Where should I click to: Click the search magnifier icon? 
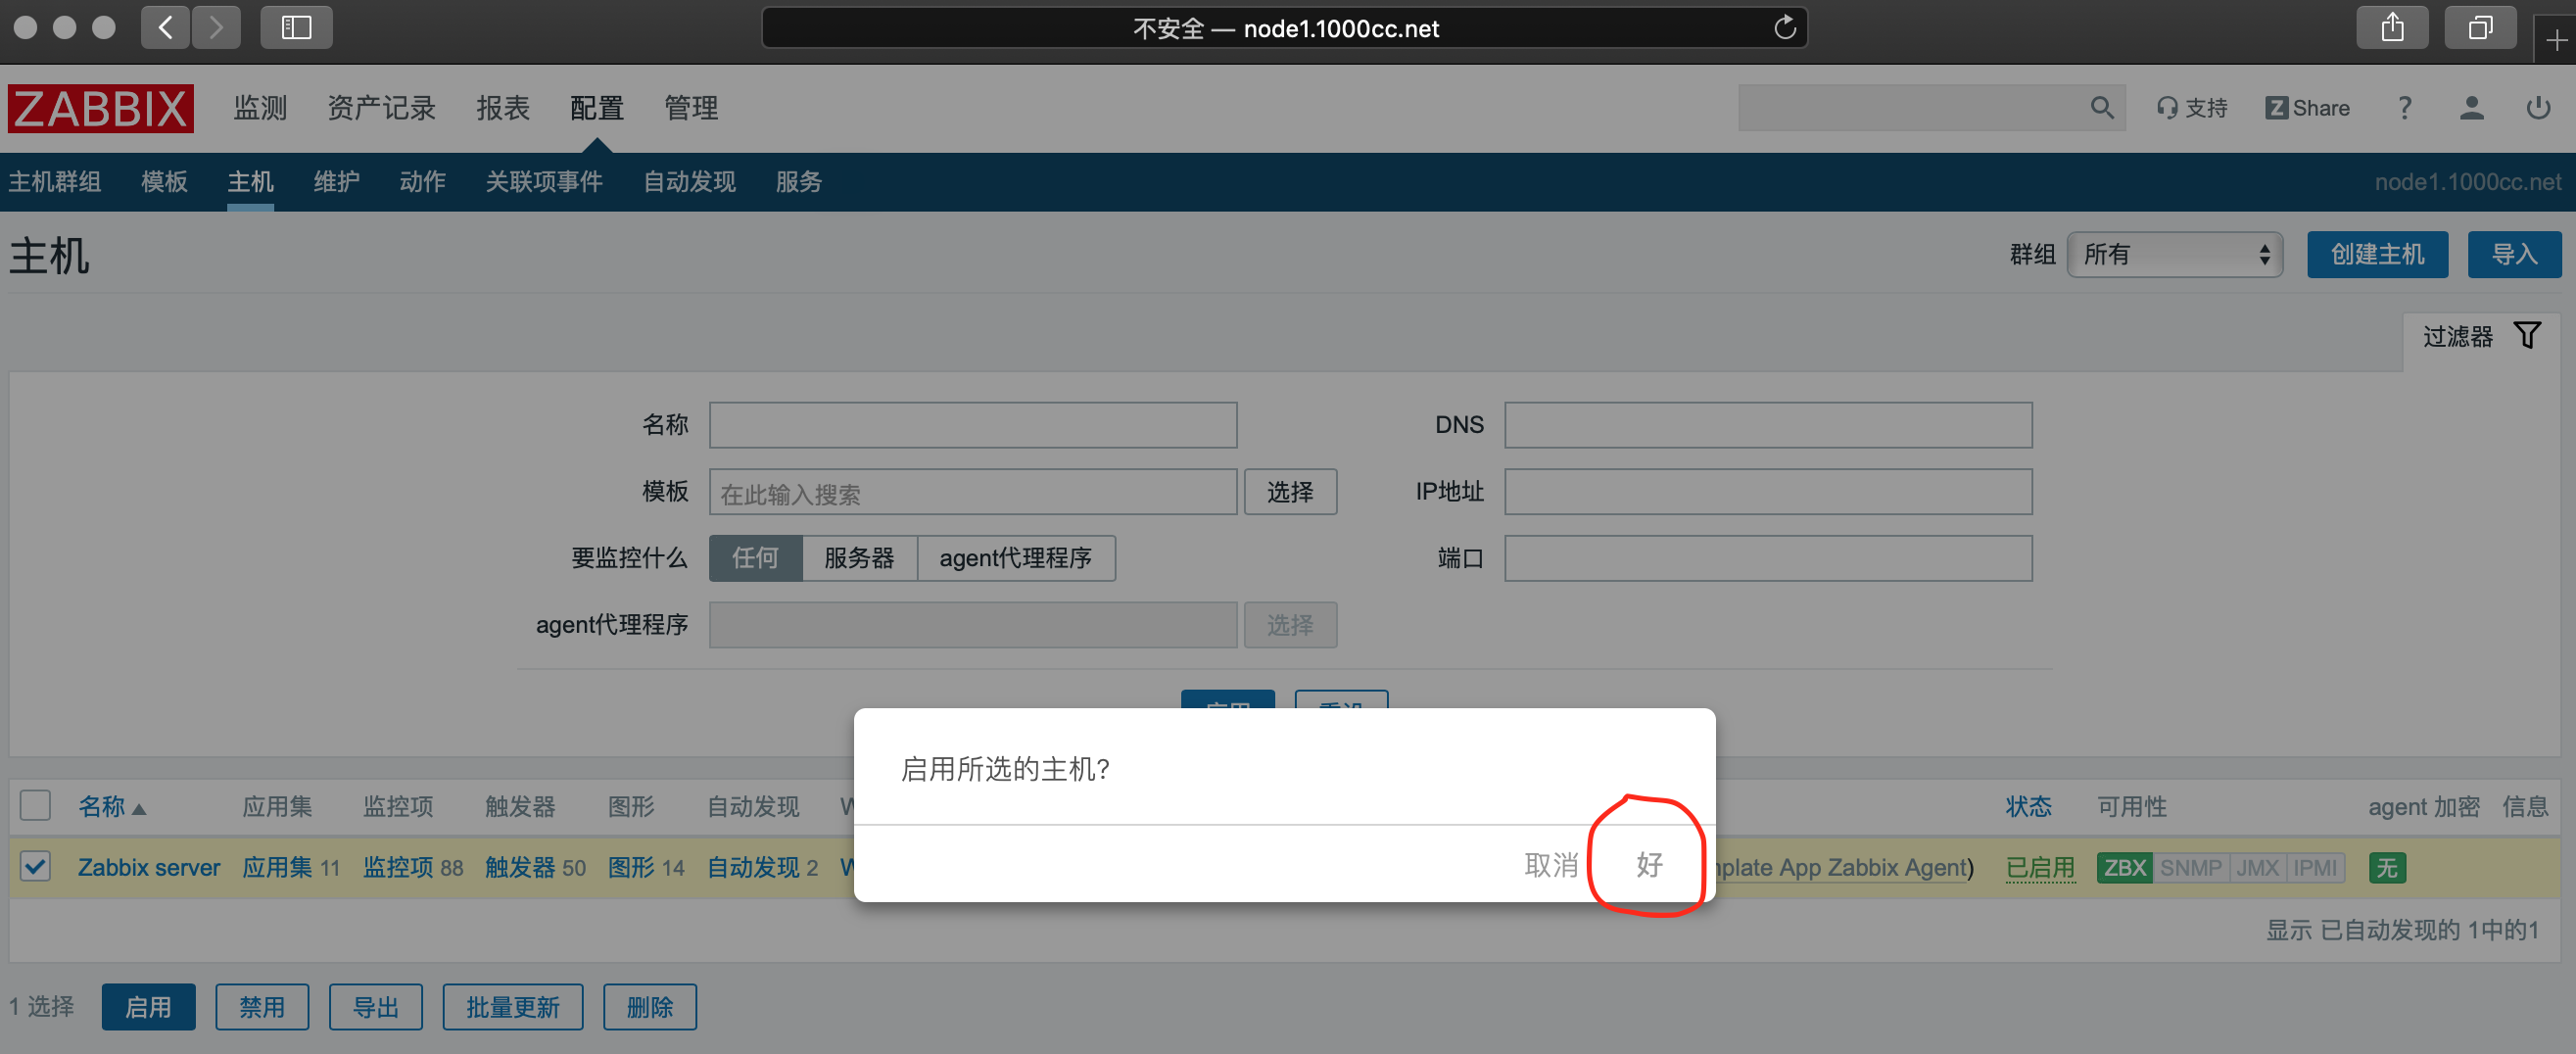pyautogui.click(x=2101, y=108)
